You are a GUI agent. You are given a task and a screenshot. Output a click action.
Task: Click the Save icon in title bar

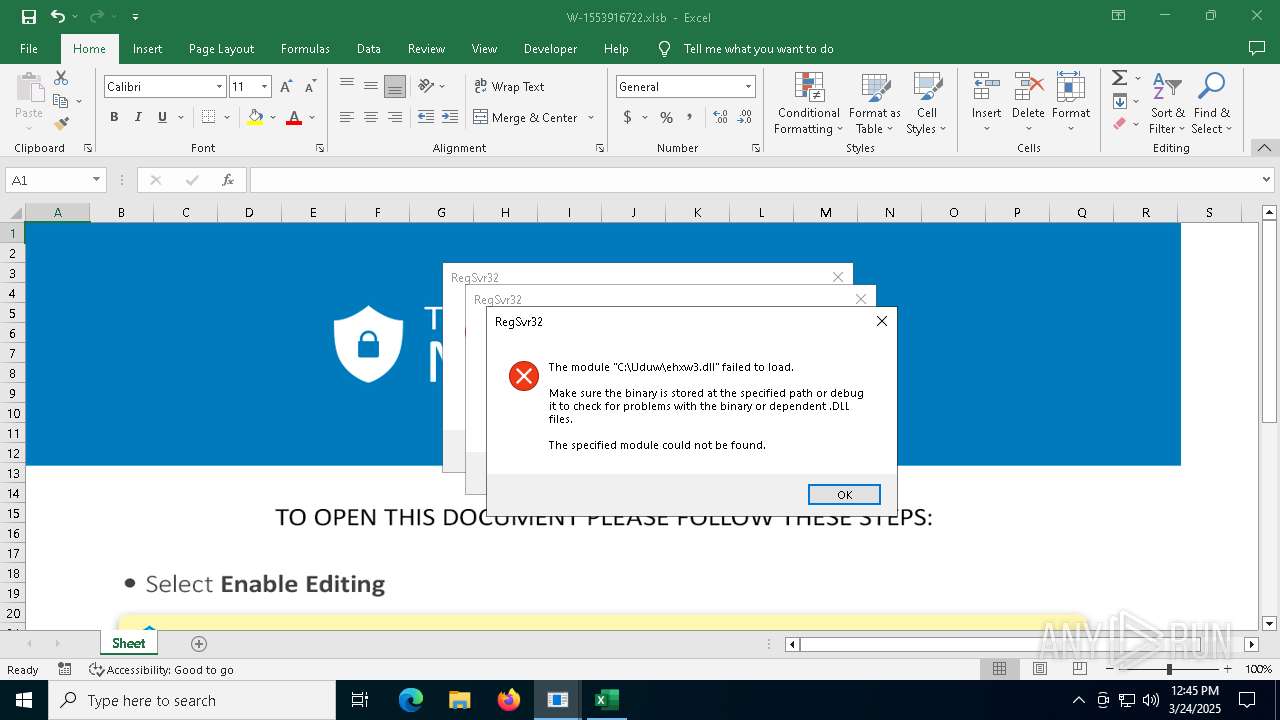(29, 17)
